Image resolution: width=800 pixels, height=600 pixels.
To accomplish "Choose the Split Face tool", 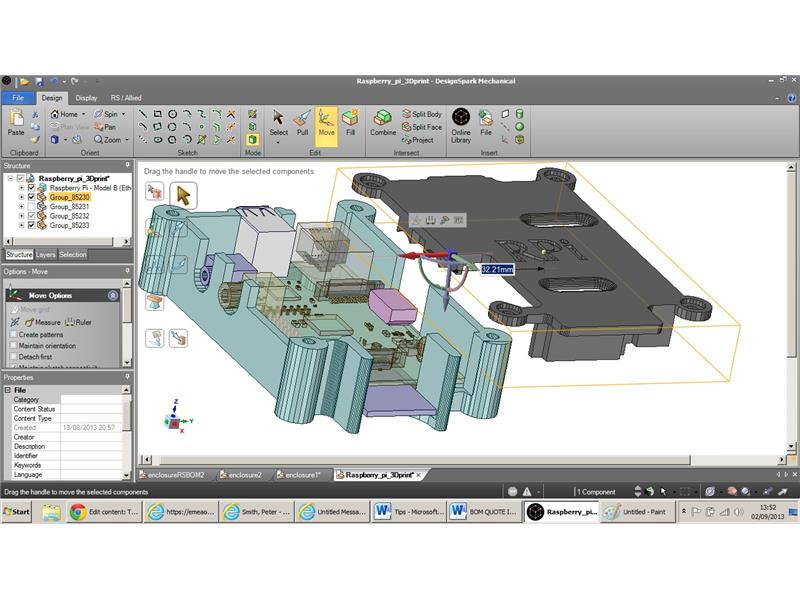I will (422, 127).
